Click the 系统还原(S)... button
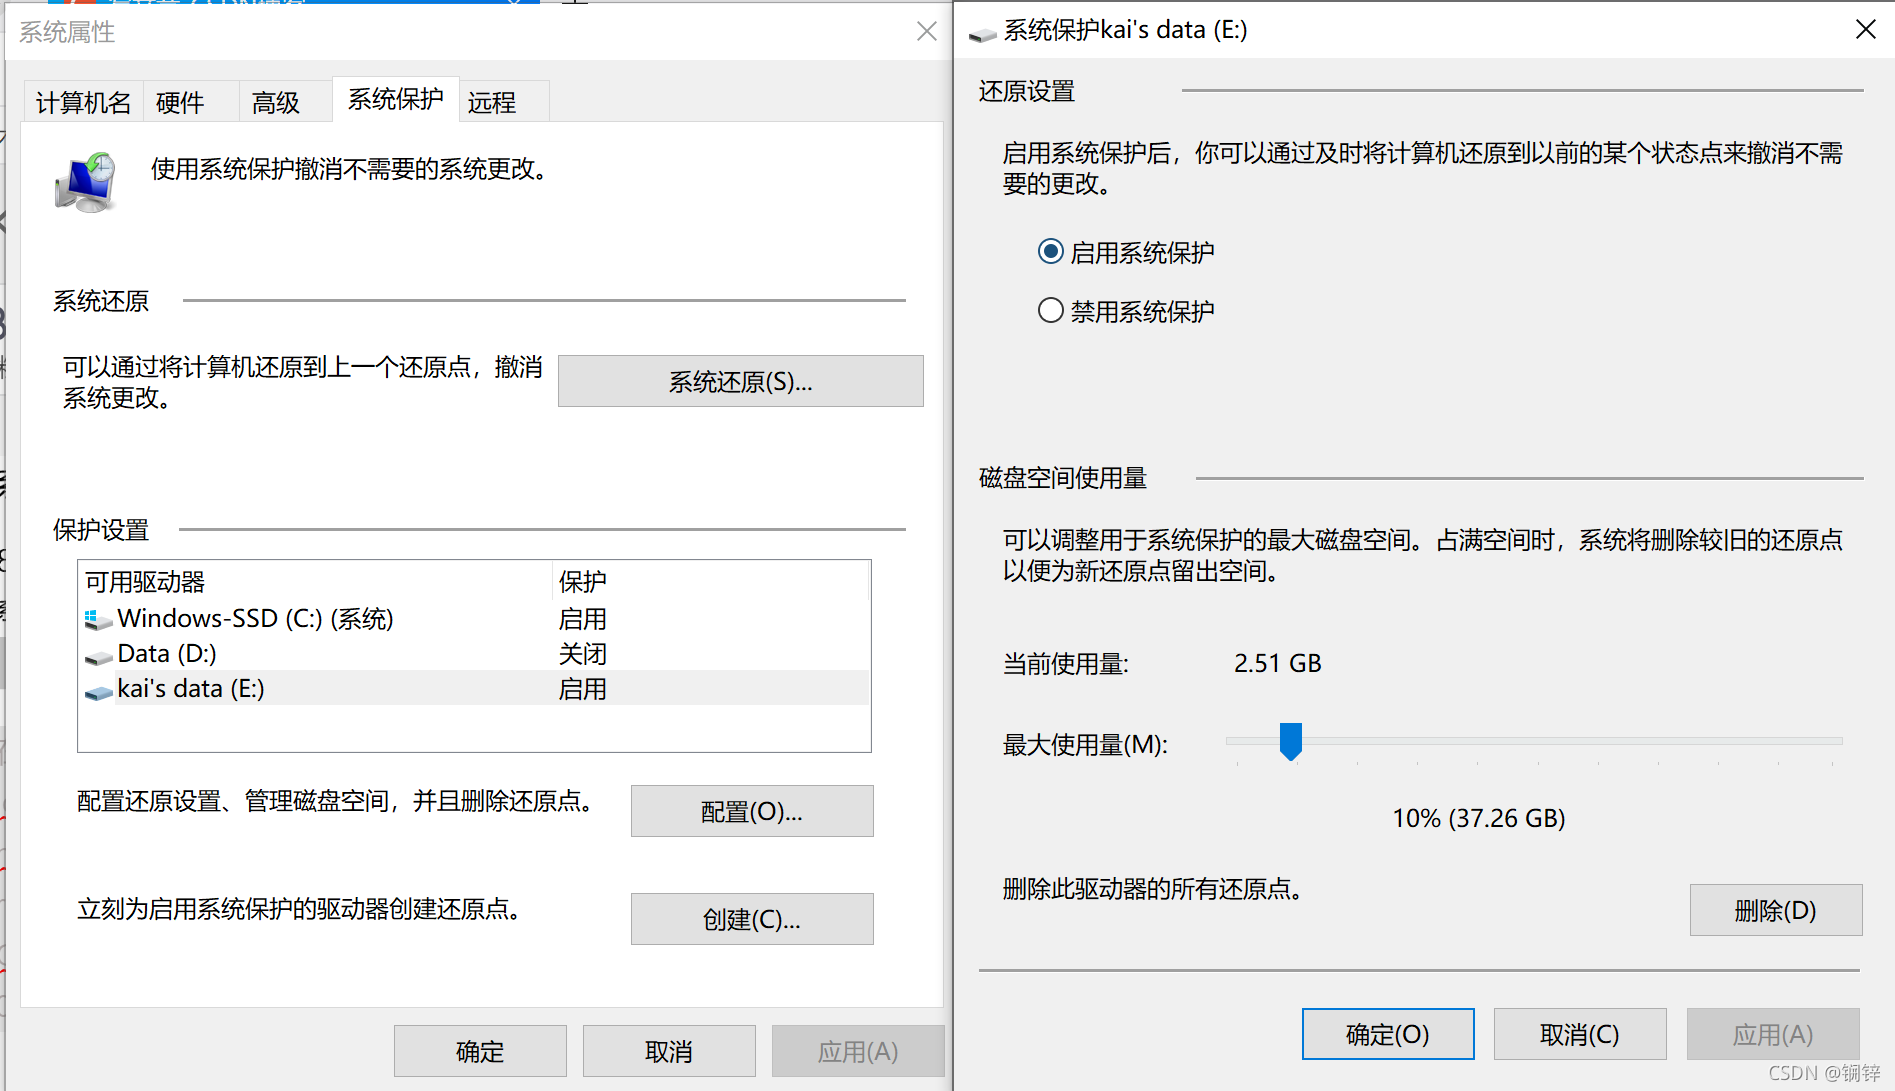The height and width of the screenshot is (1091, 1895). pos(741,381)
